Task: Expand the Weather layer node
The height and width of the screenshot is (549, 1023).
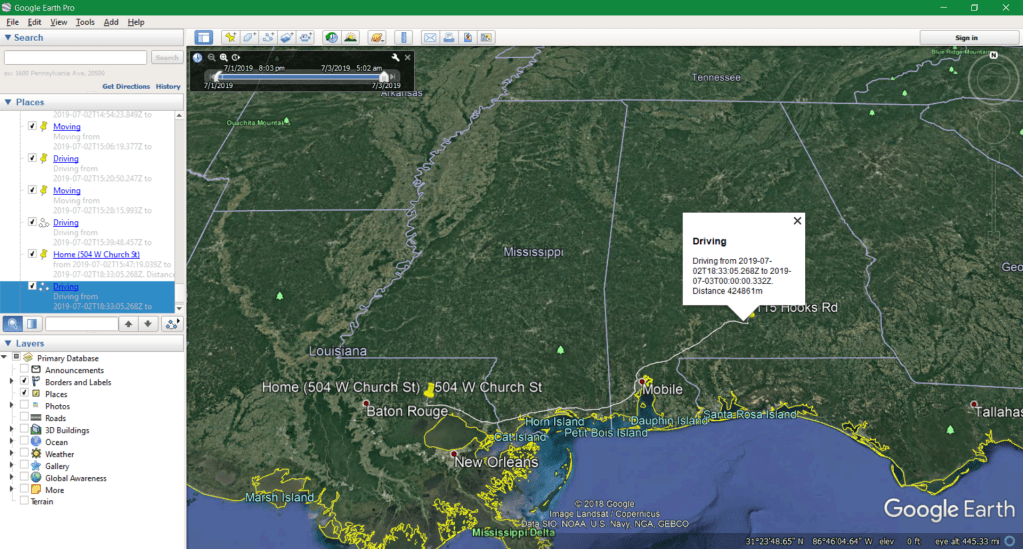Action: tap(12, 454)
